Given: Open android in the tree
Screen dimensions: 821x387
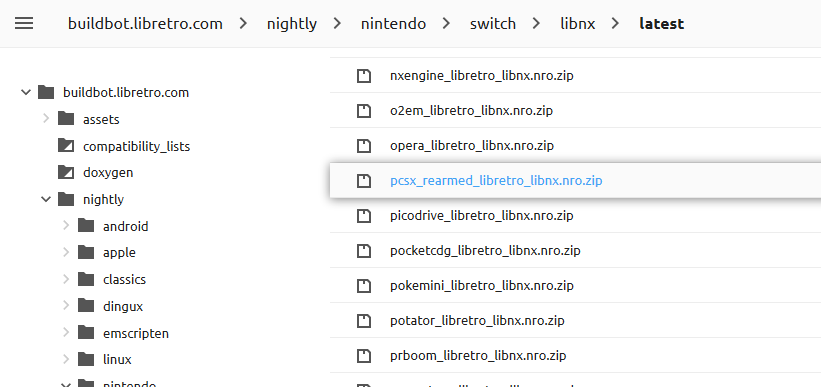Looking at the screenshot, I should coord(126,226).
